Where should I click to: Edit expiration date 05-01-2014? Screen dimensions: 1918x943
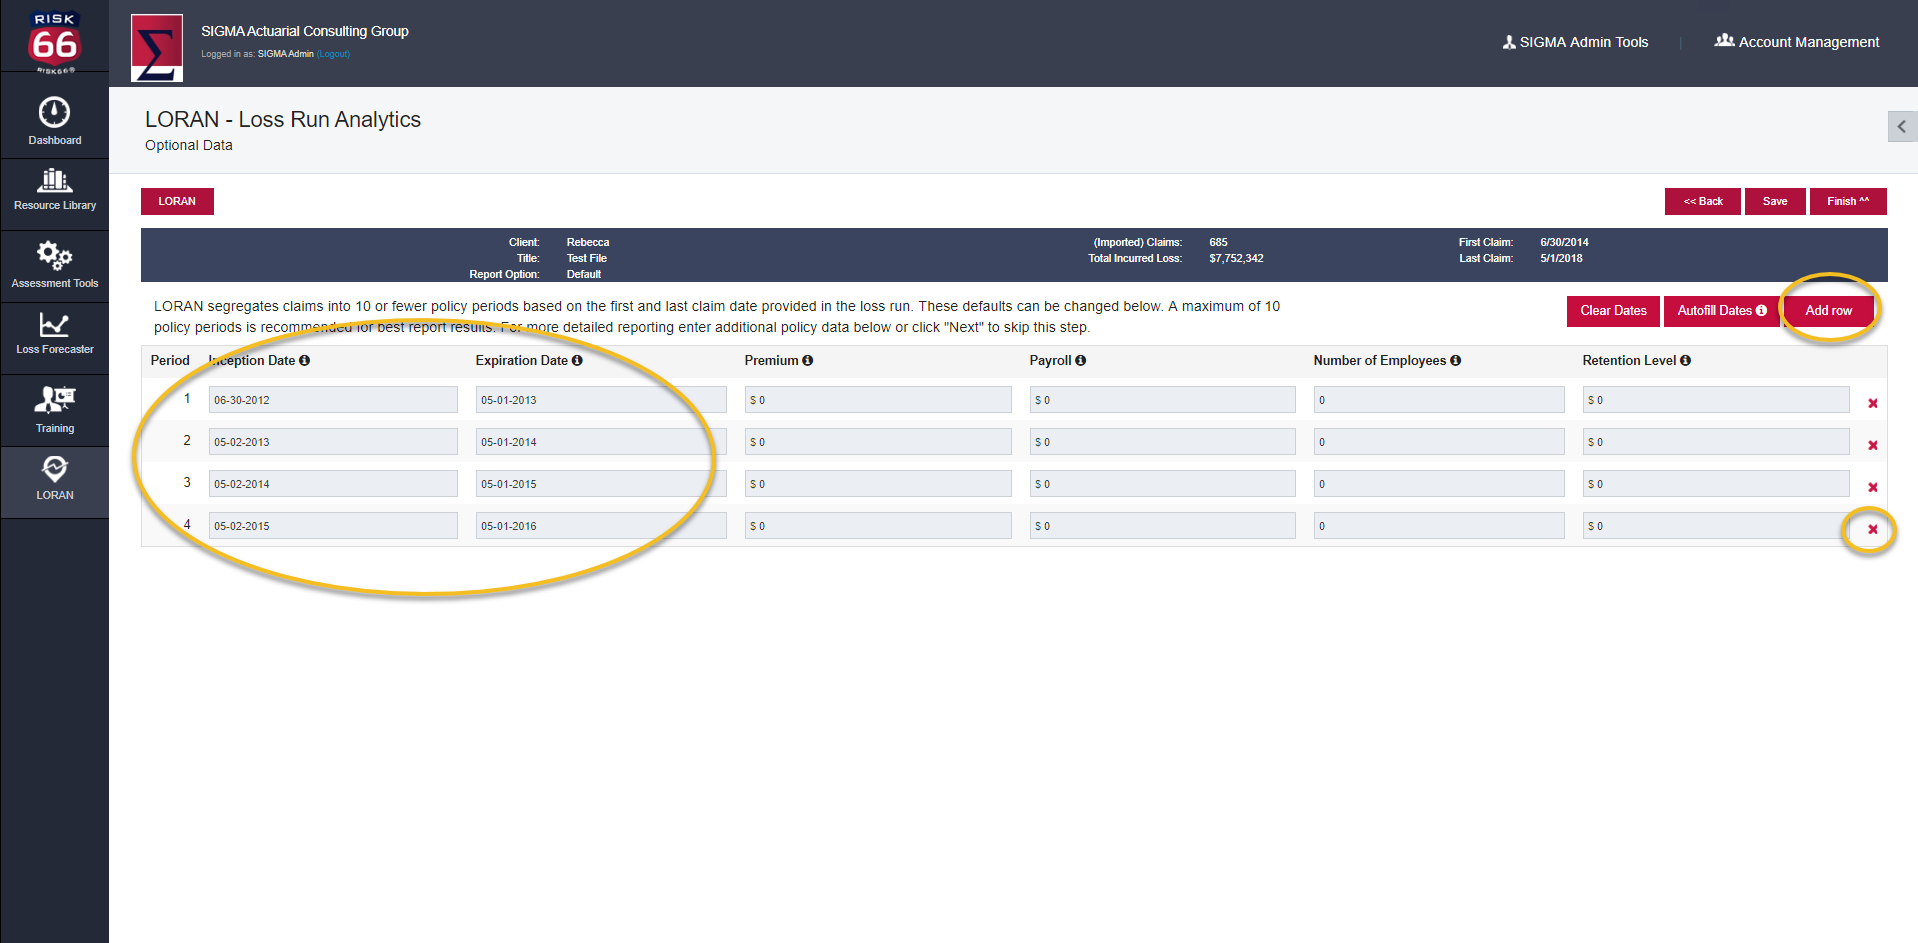[x=601, y=442]
